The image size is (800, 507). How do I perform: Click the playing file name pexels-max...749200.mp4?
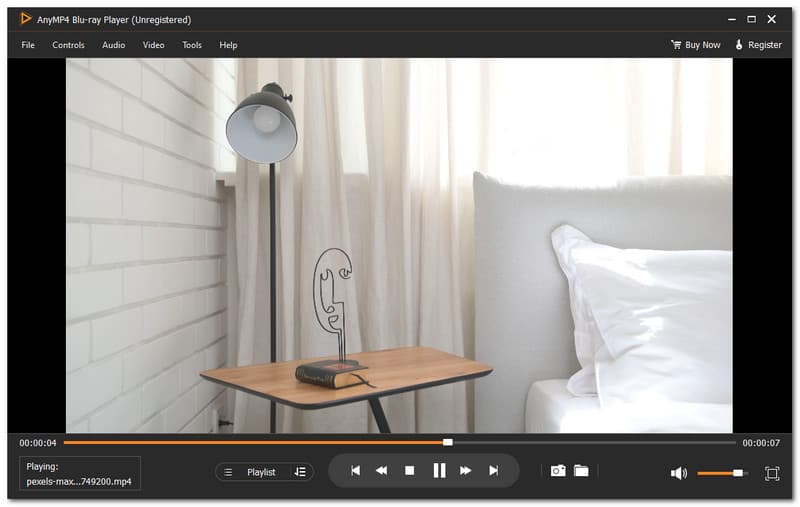pyautogui.click(x=79, y=481)
